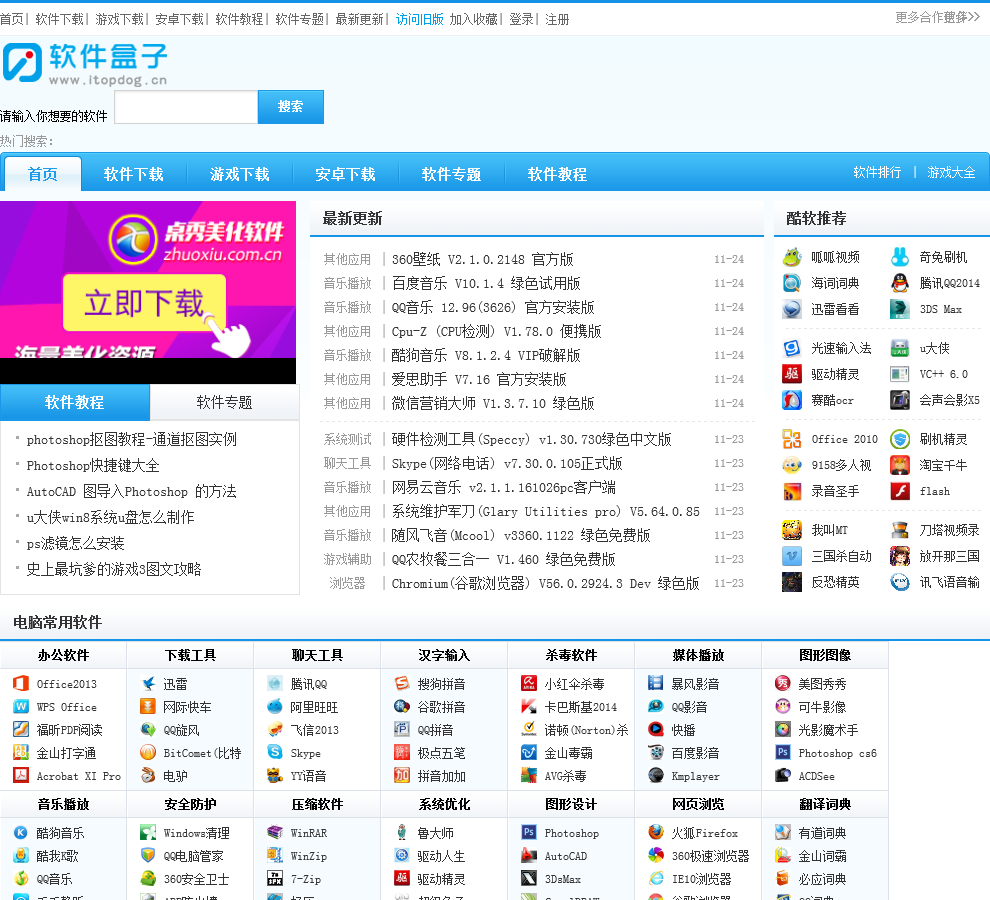Open the 呱呱视频 frog icon
This screenshot has width=990, height=900.
click(792, 257)
